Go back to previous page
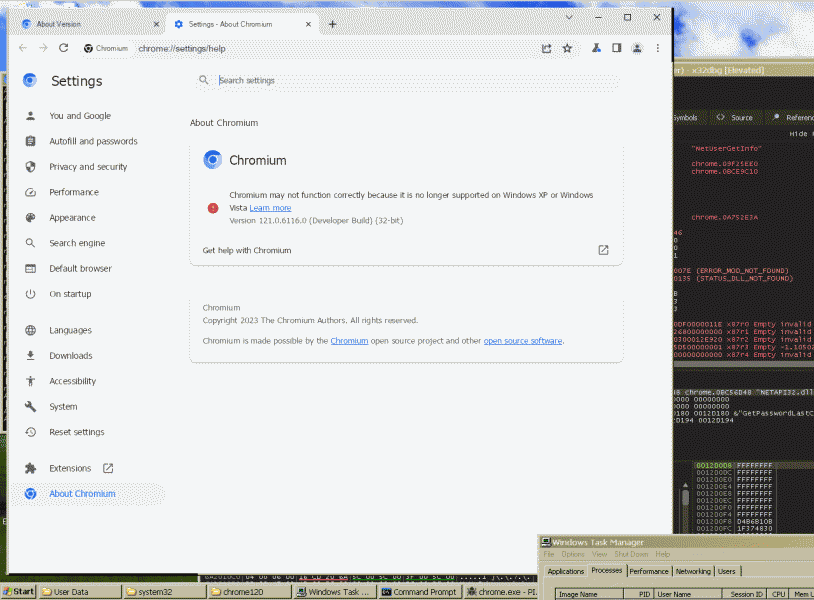The image size is (814, 600). (23, 48)
